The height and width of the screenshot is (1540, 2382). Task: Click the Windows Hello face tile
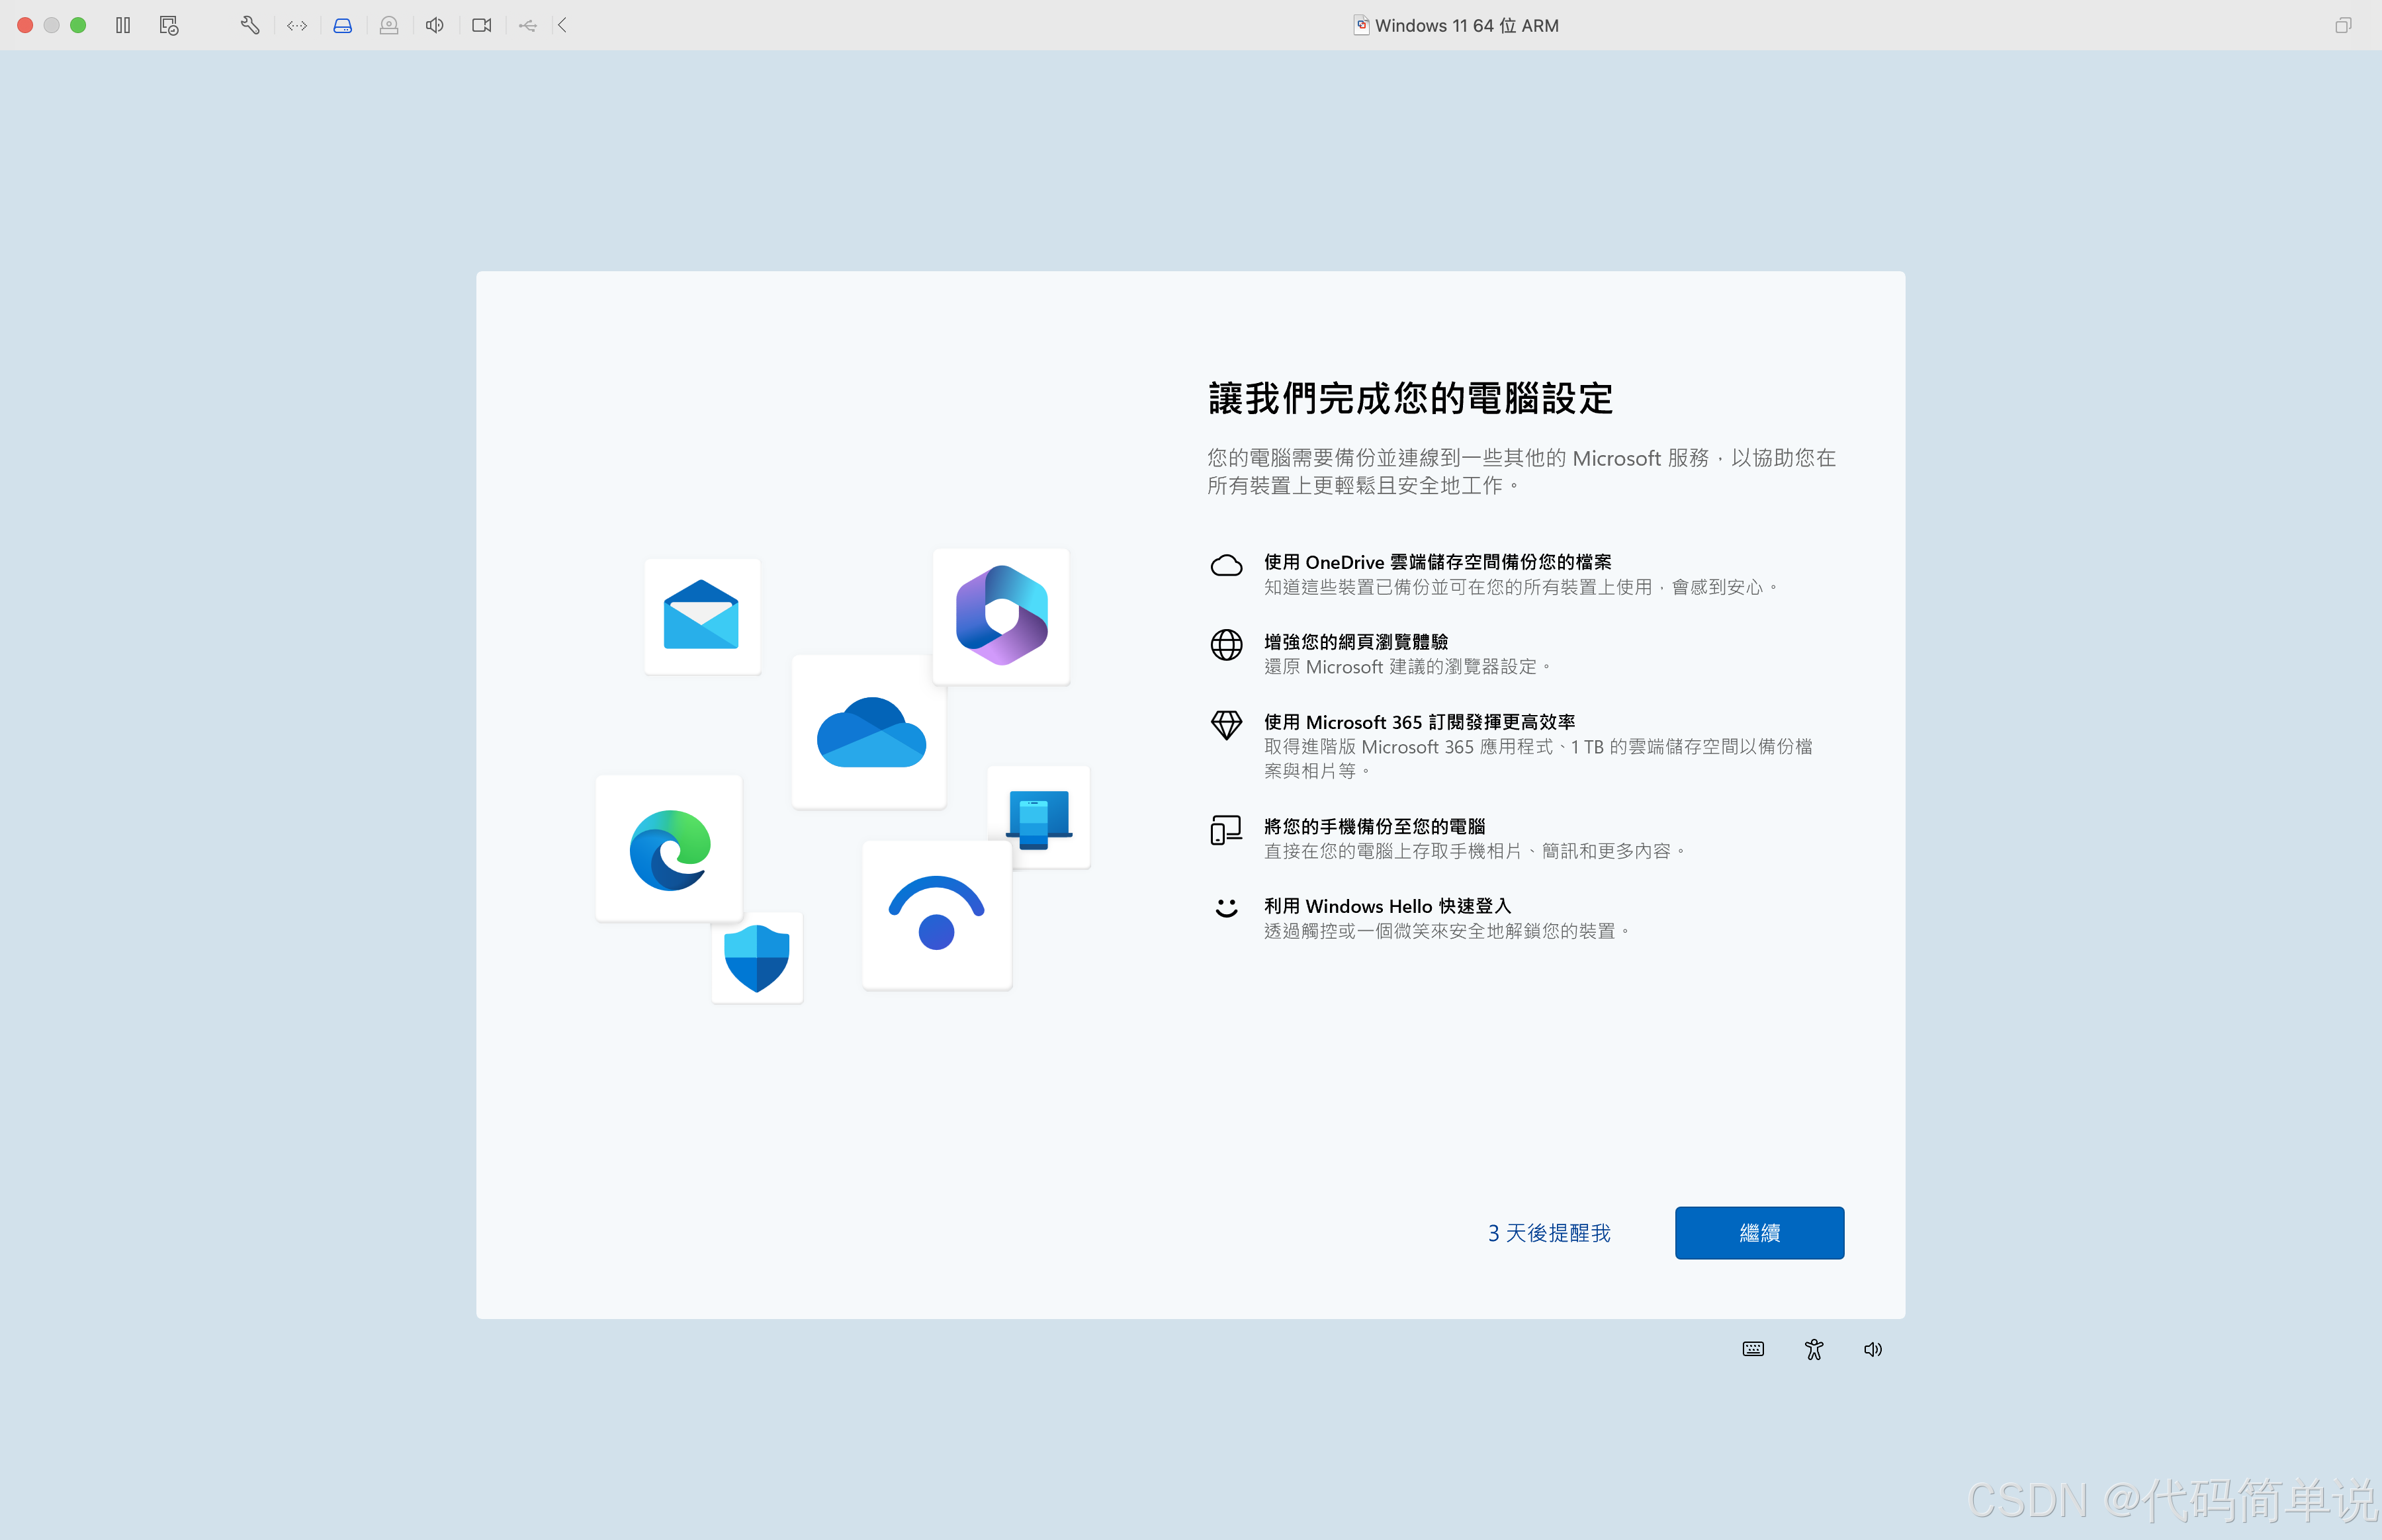pyautogui.click(x=937, y=914)
